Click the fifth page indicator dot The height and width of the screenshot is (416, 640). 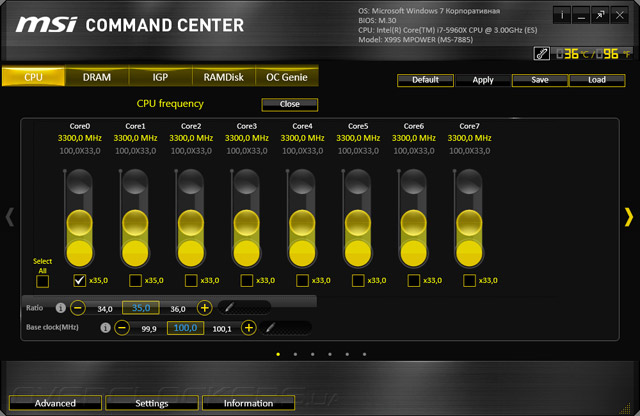347,354
